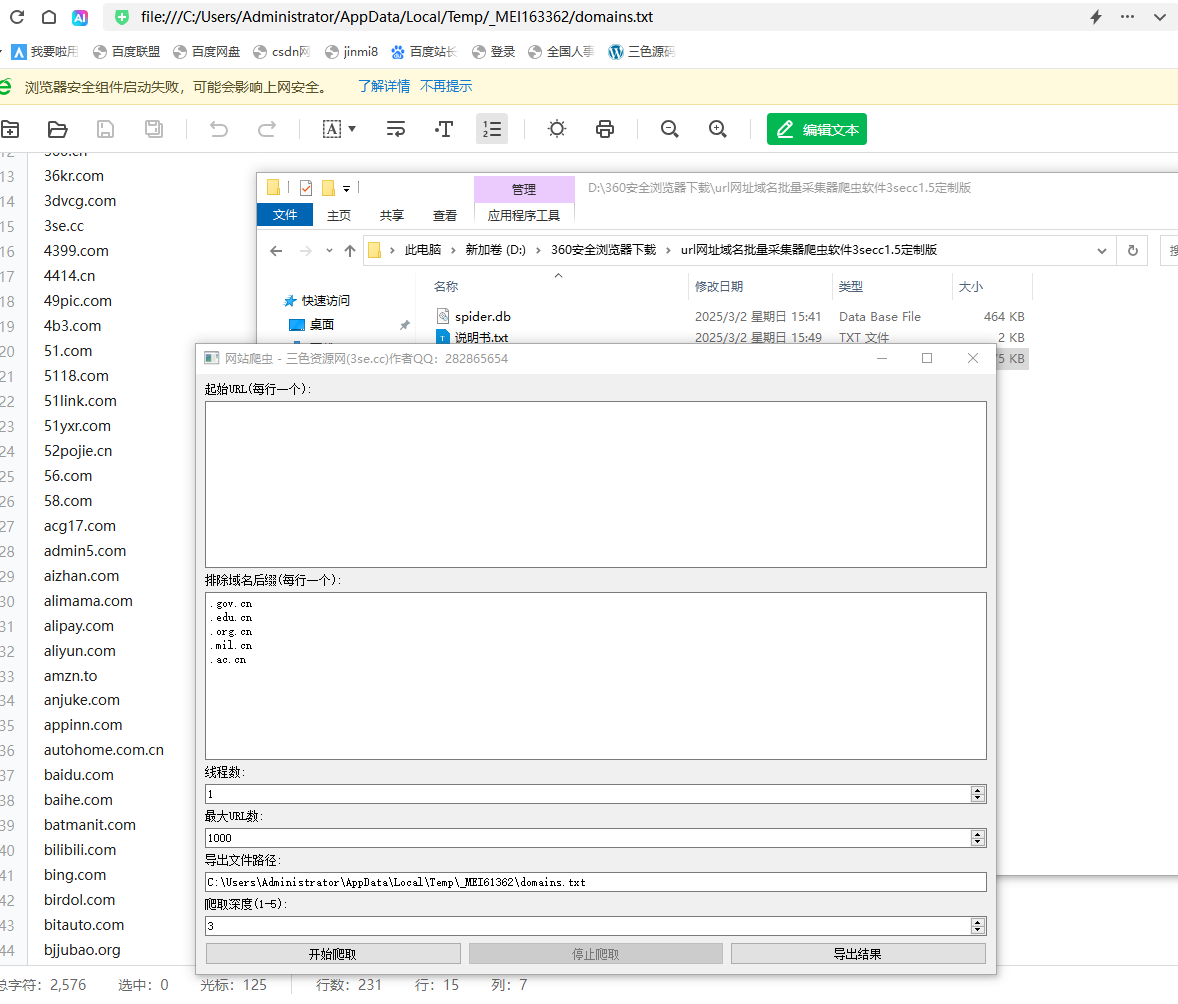Open the text encoding dropdown arrow
This screenshot has height=1004, width=1178.
pyautogui.click(x=352, y=129)
